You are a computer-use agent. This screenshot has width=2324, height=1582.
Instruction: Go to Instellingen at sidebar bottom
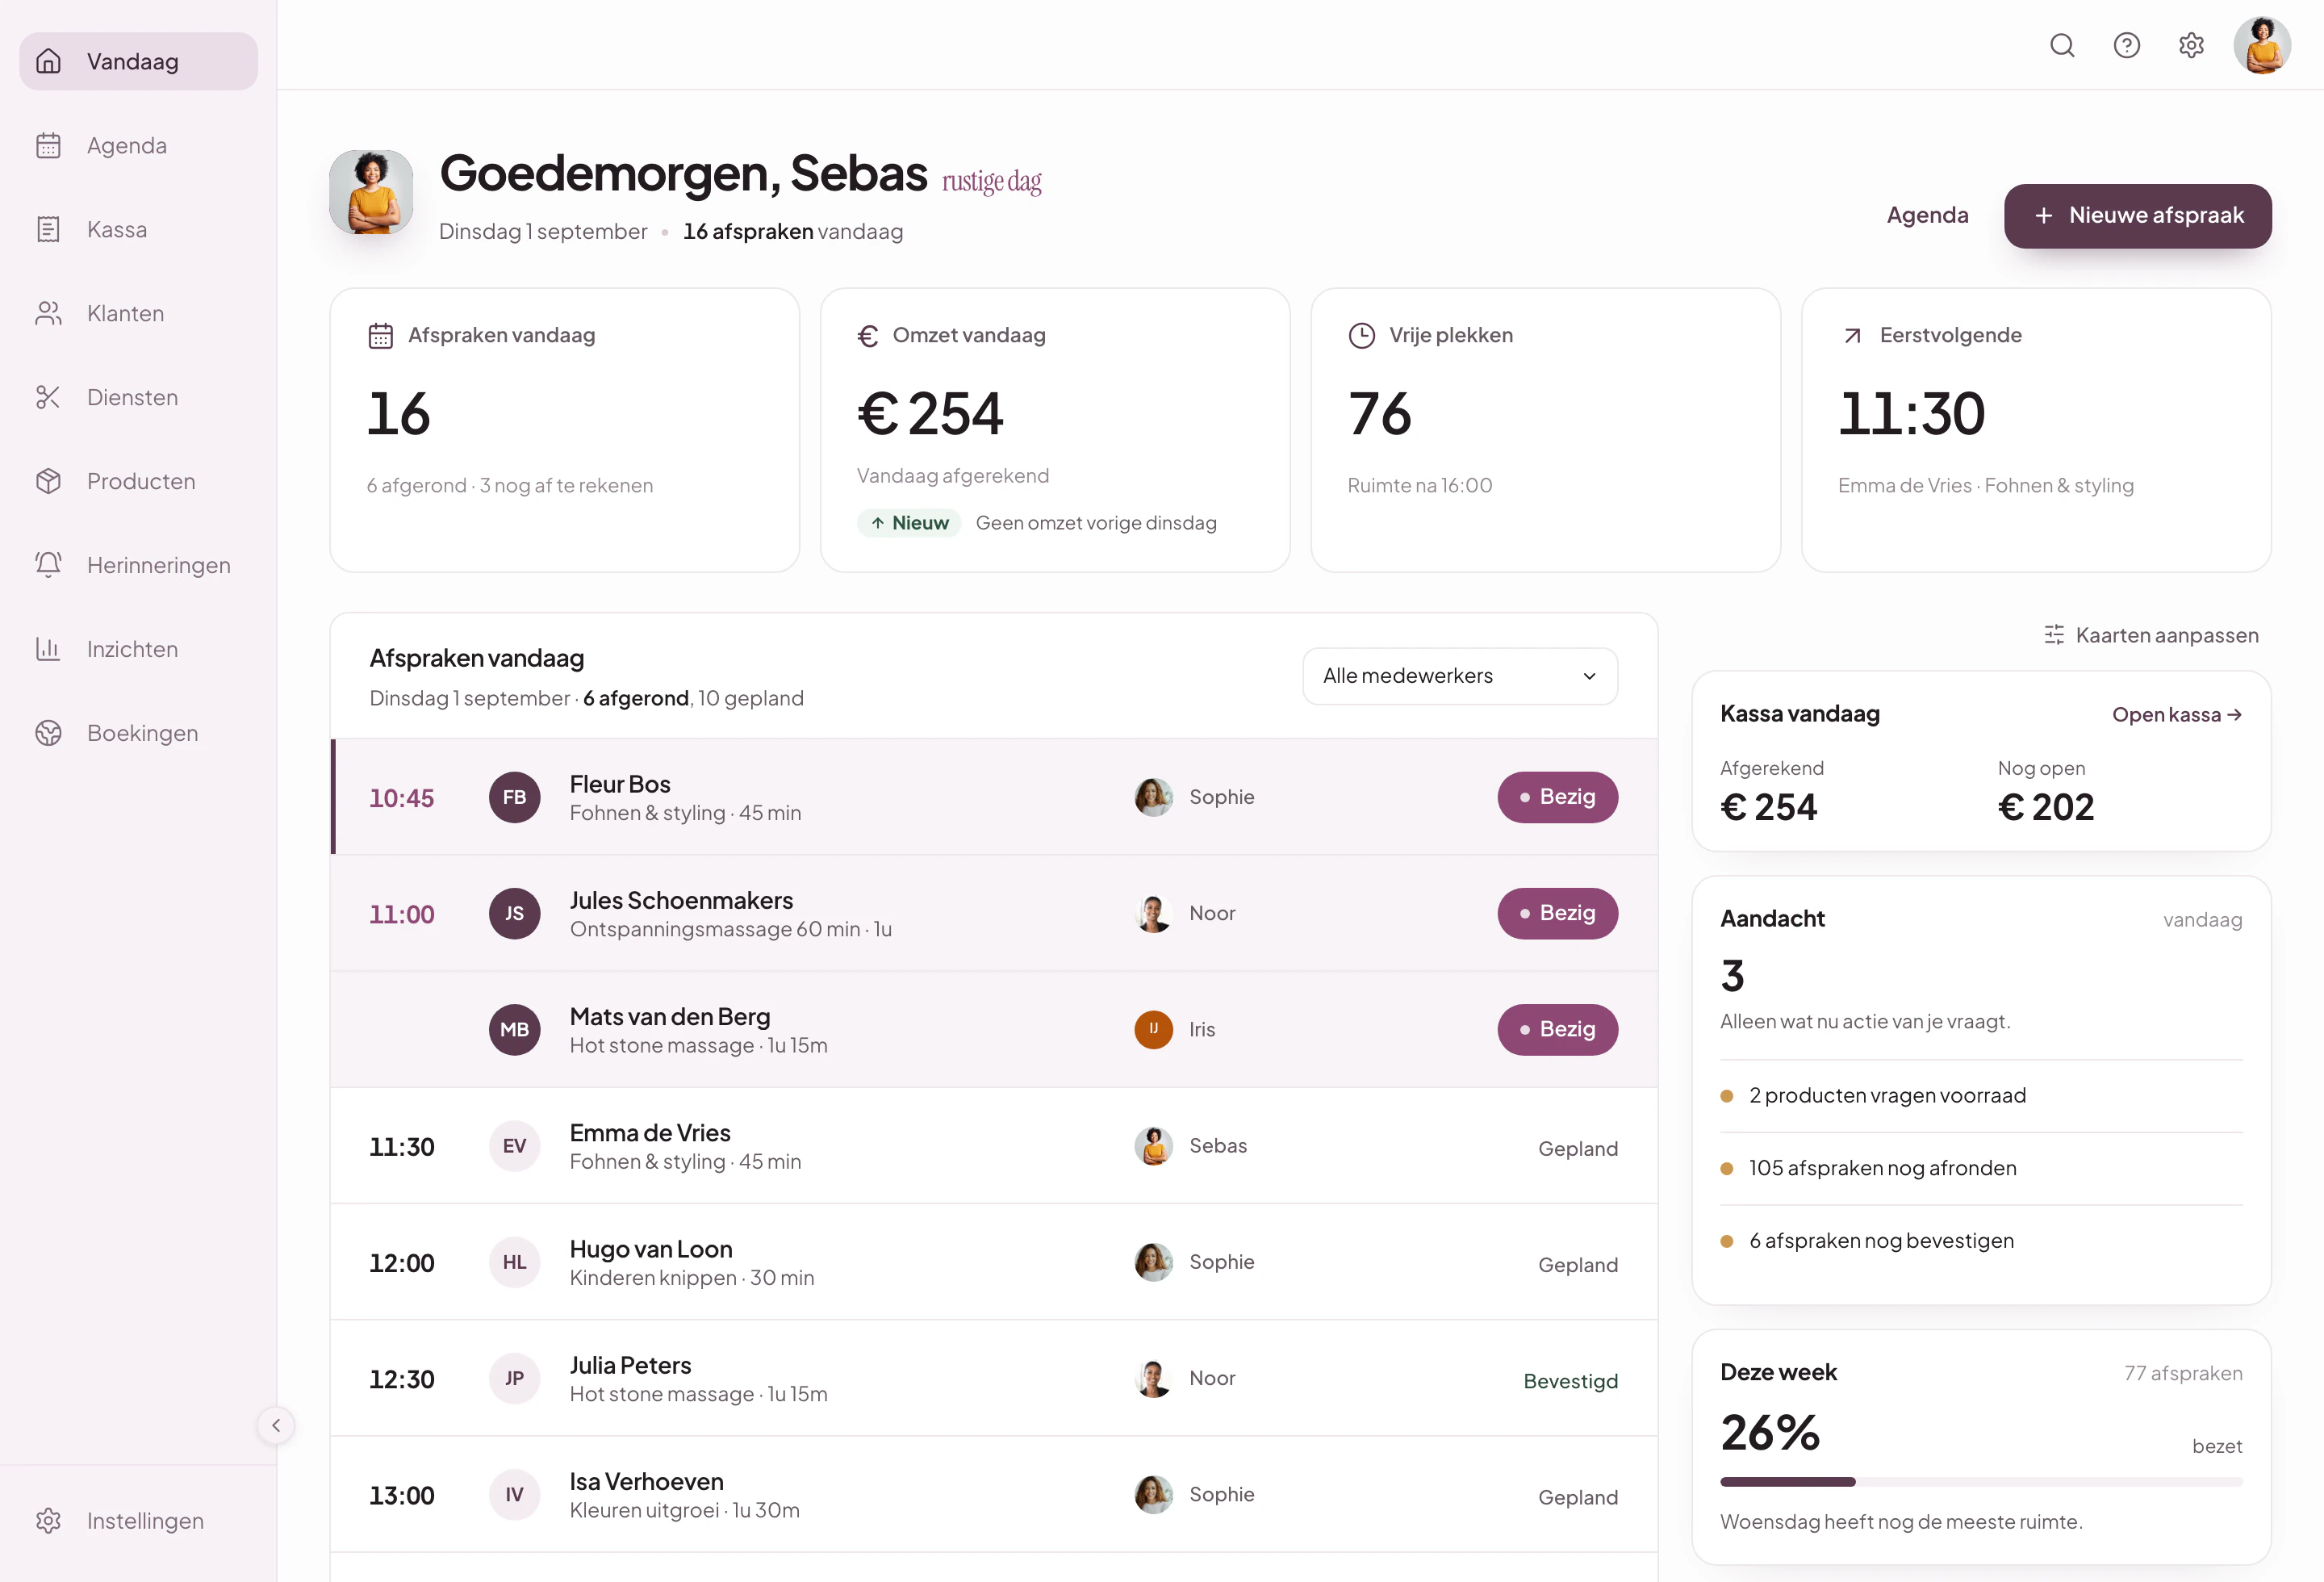(138, 1520)
